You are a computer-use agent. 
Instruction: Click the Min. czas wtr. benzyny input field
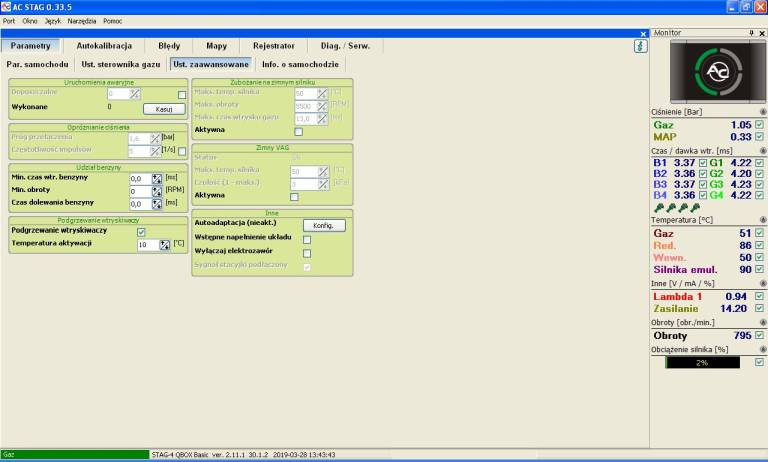pos(141,179)
